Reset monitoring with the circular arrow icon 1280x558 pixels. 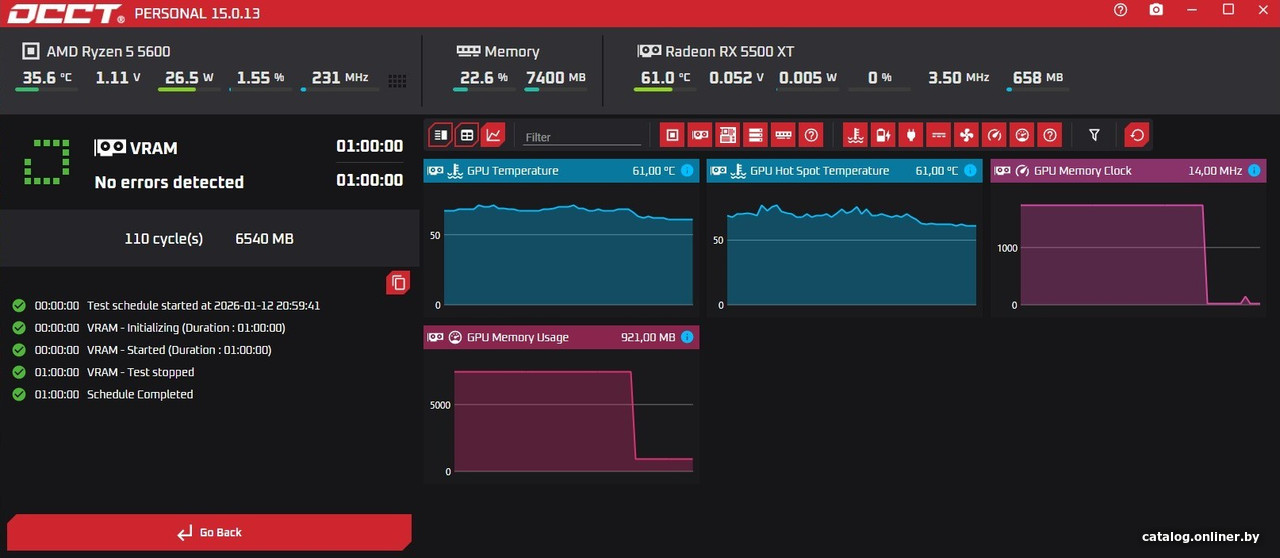(x=1137, y=135)
